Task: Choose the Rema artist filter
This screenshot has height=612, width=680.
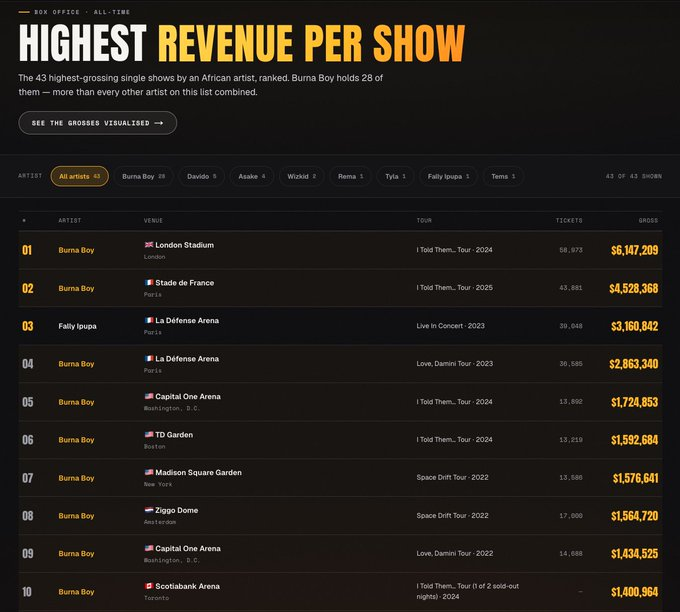Action: point(350,176)
